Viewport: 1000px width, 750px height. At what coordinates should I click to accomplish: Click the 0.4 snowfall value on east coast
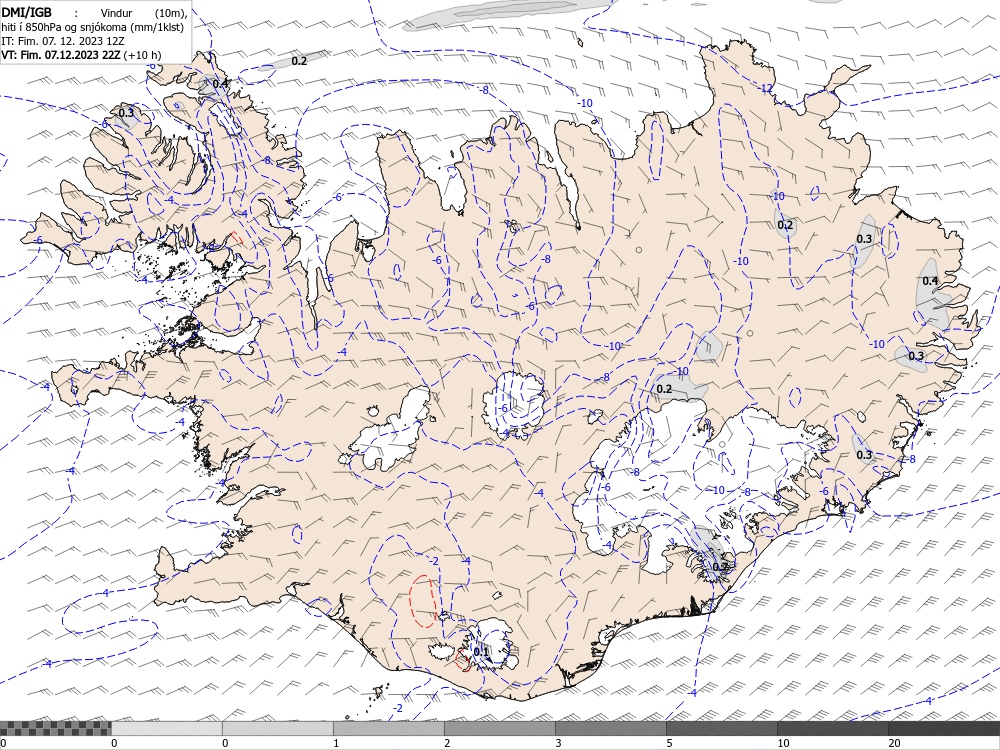[930, 281]
